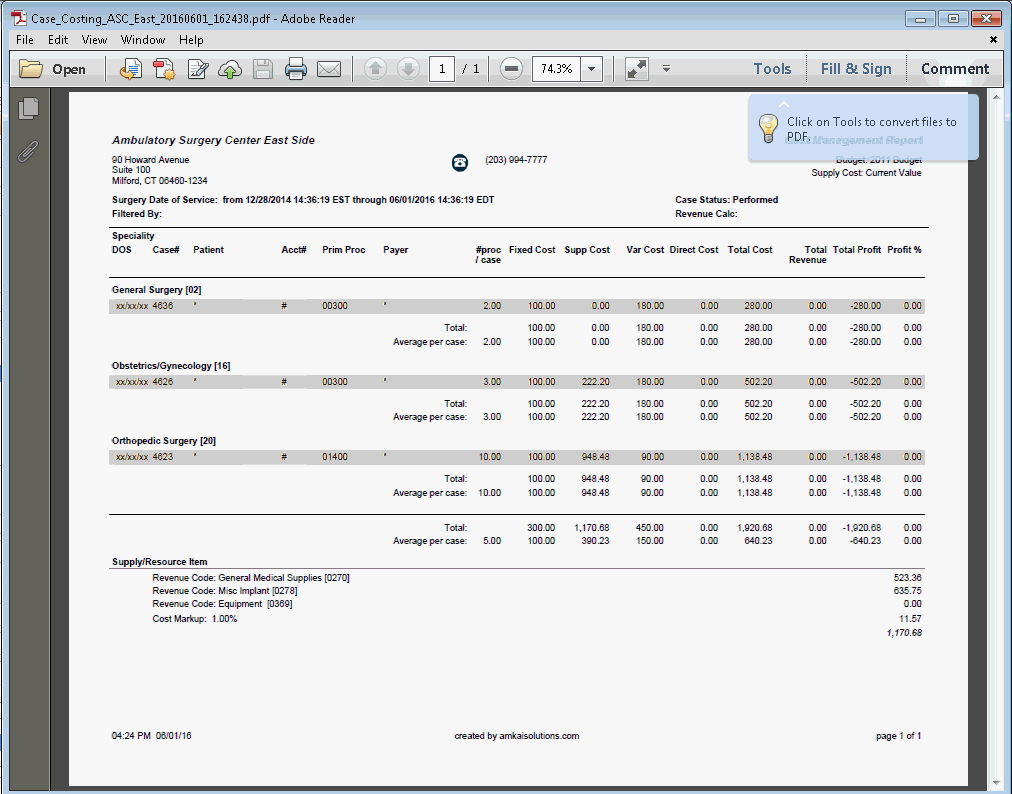The height and width of the screenshot is (794, 1012).
Task: Print the document using the printer icon
Action: [296, 69]
